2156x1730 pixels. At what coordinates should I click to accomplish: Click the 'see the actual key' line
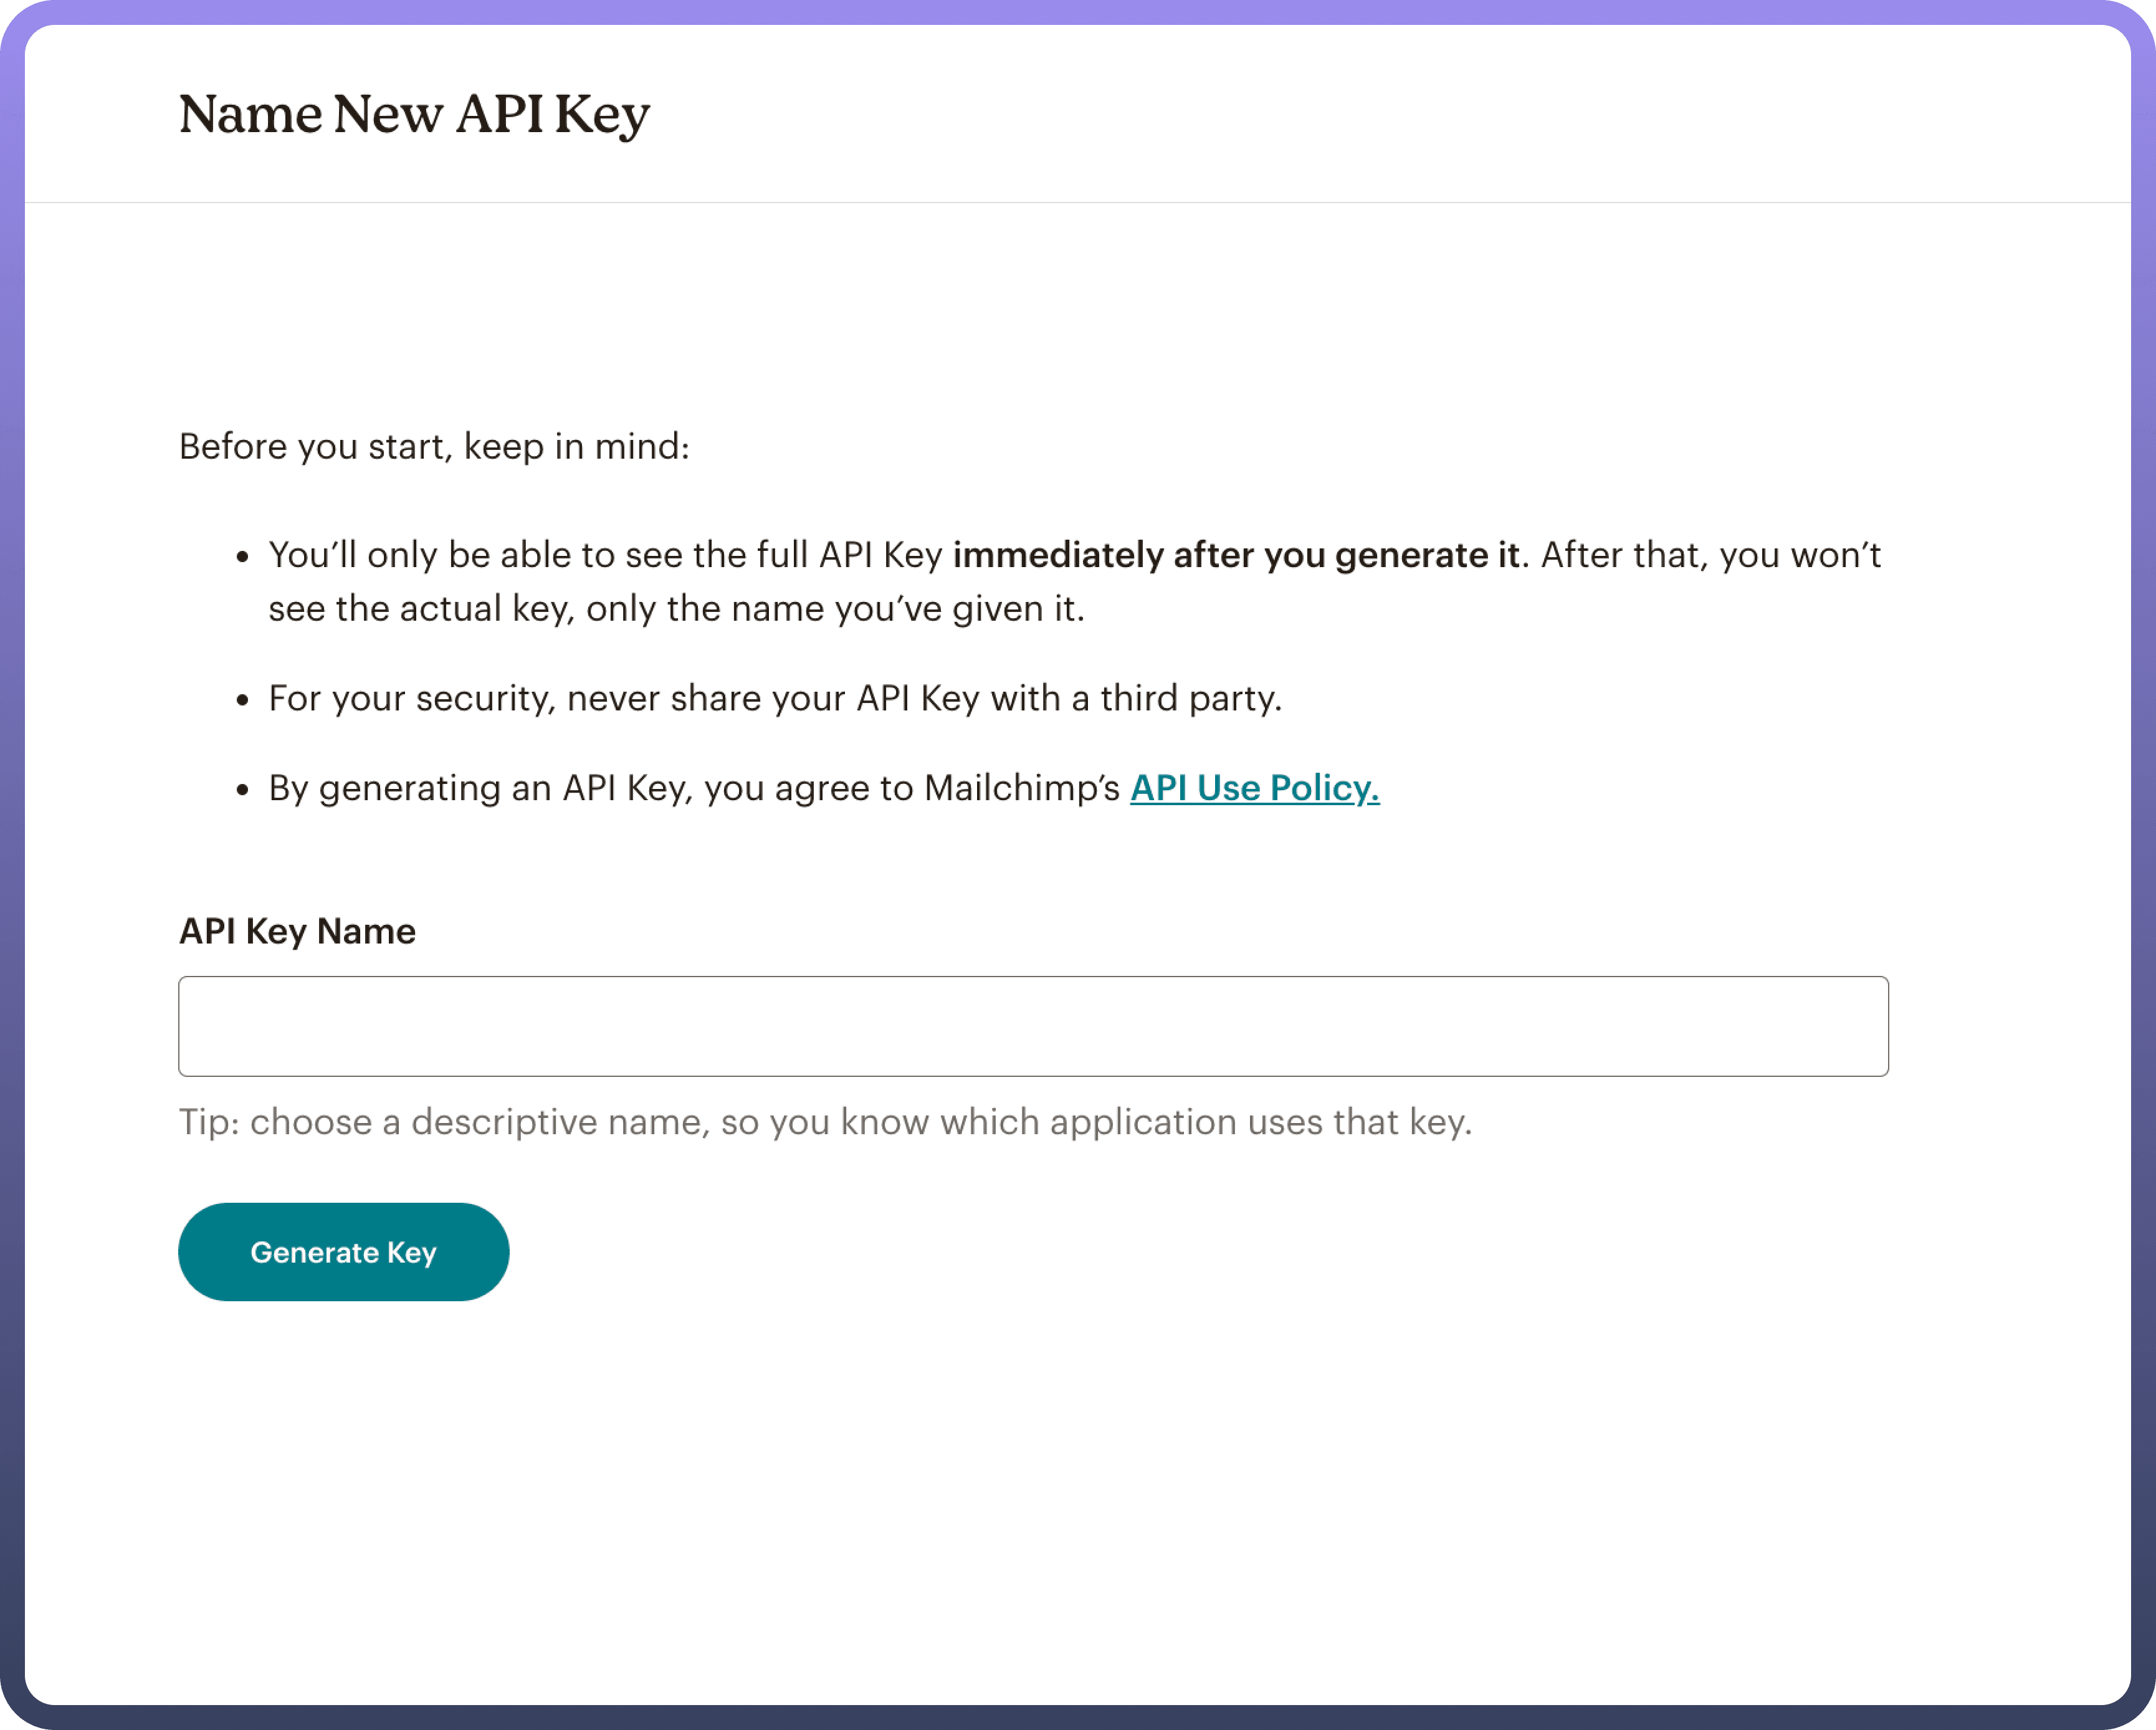click(x=420, y=608)
